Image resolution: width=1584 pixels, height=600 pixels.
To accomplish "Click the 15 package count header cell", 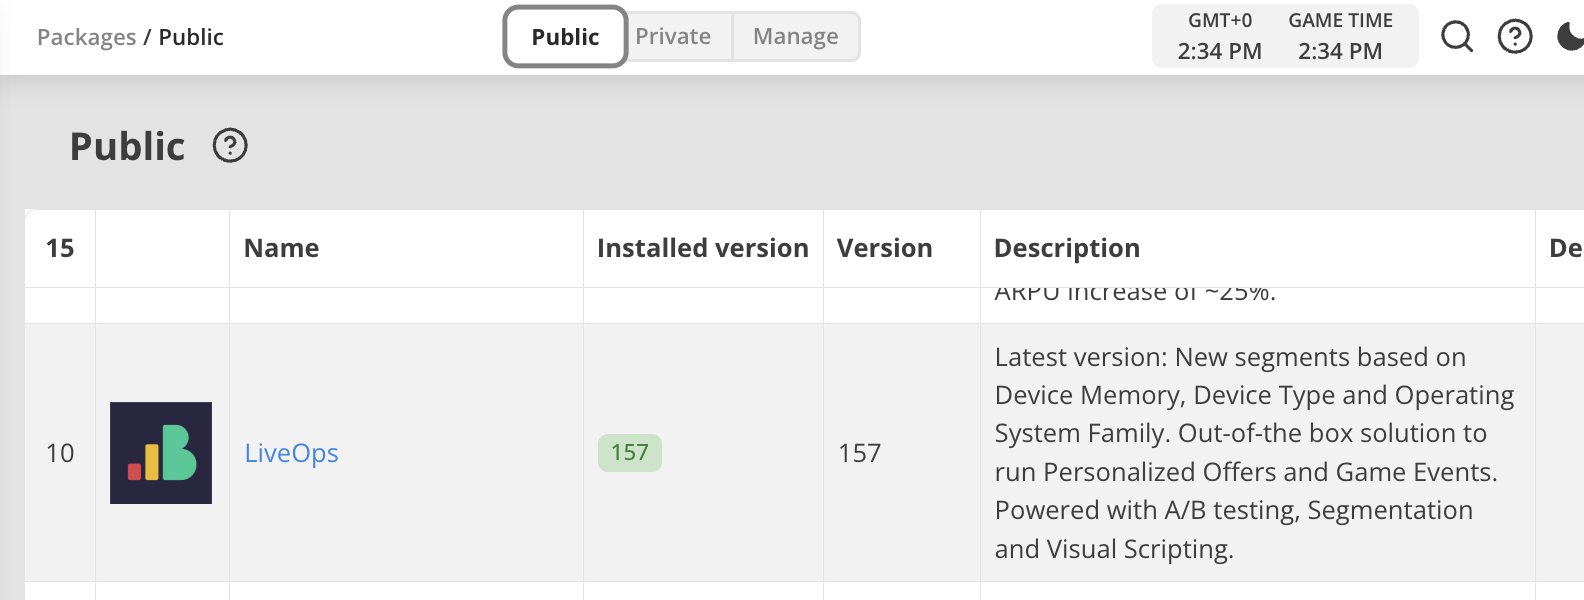I will pos(59,248).
